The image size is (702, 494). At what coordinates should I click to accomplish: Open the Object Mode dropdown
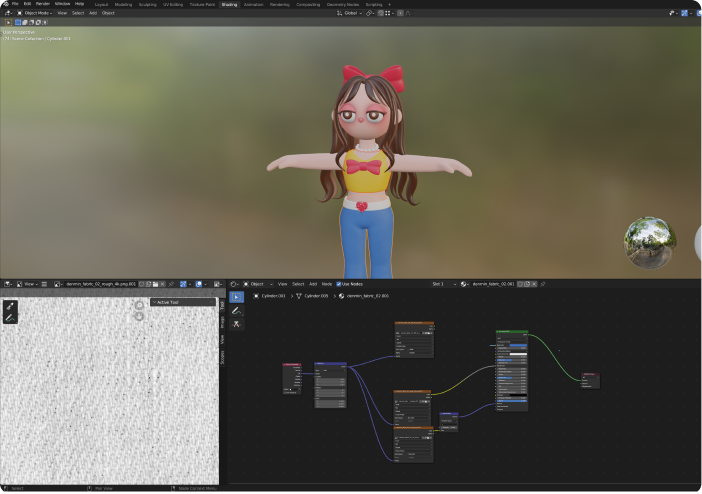34,13
